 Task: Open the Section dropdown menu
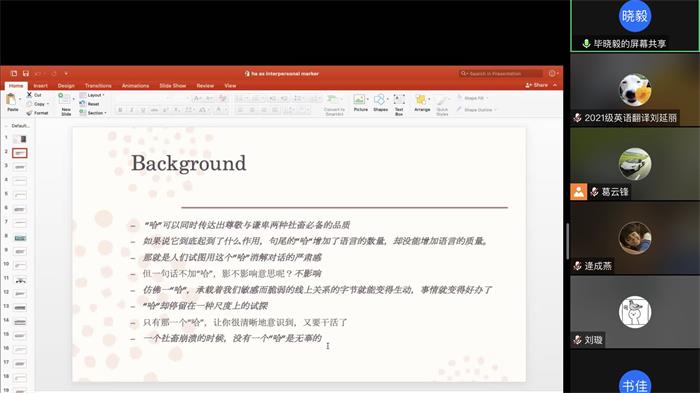point(93,113)
